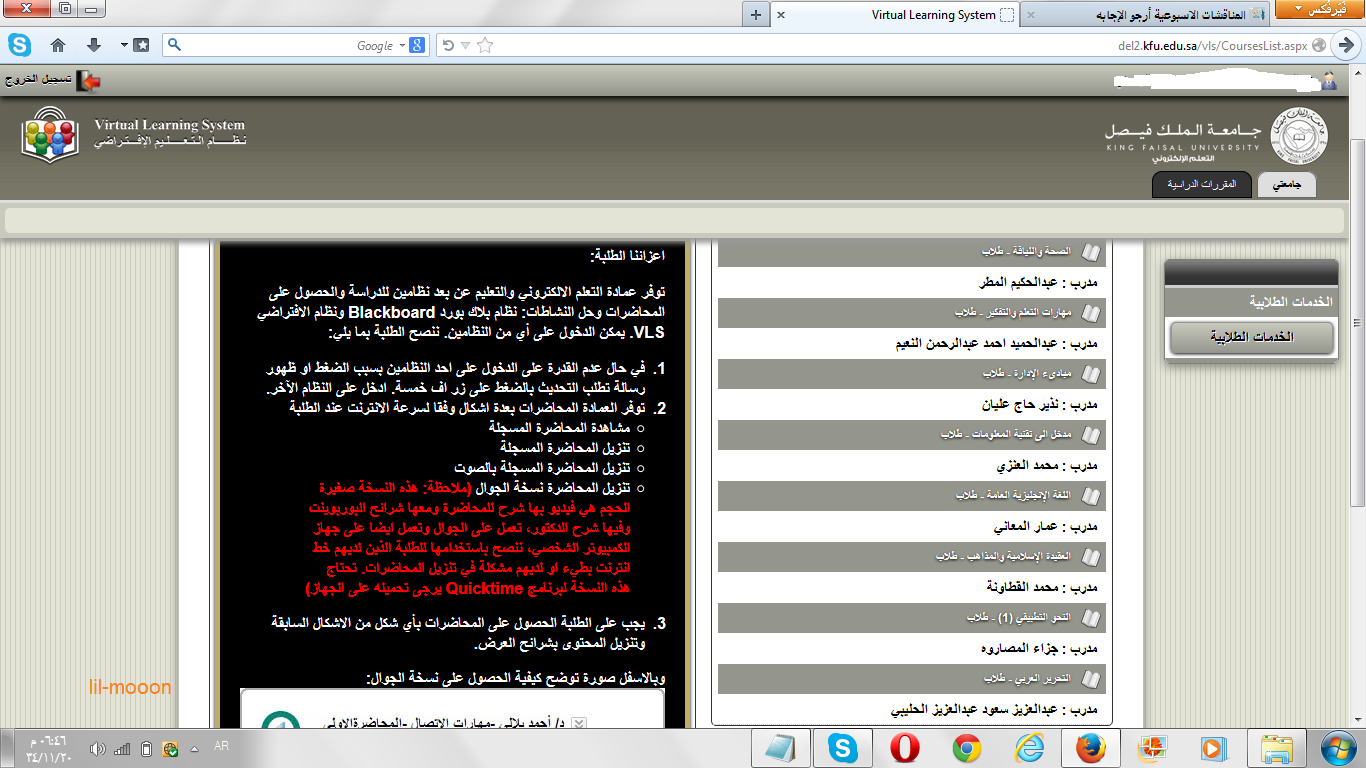Open course العقيدة الإسلامية والمذاهب - طلاب
This screenshot has height=768, width=1366.
point(1003,556)
